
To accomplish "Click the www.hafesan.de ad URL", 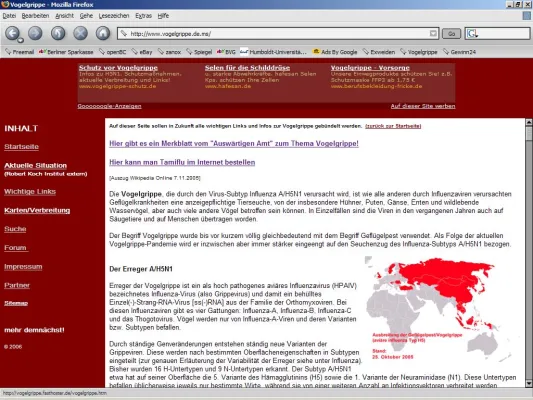I will tap(228, 86).
